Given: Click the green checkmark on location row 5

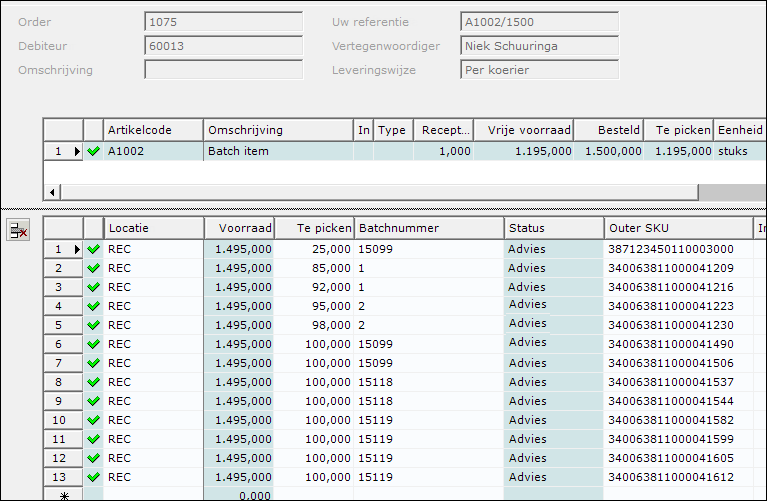Looking at the screenshot, I should 93,325.
